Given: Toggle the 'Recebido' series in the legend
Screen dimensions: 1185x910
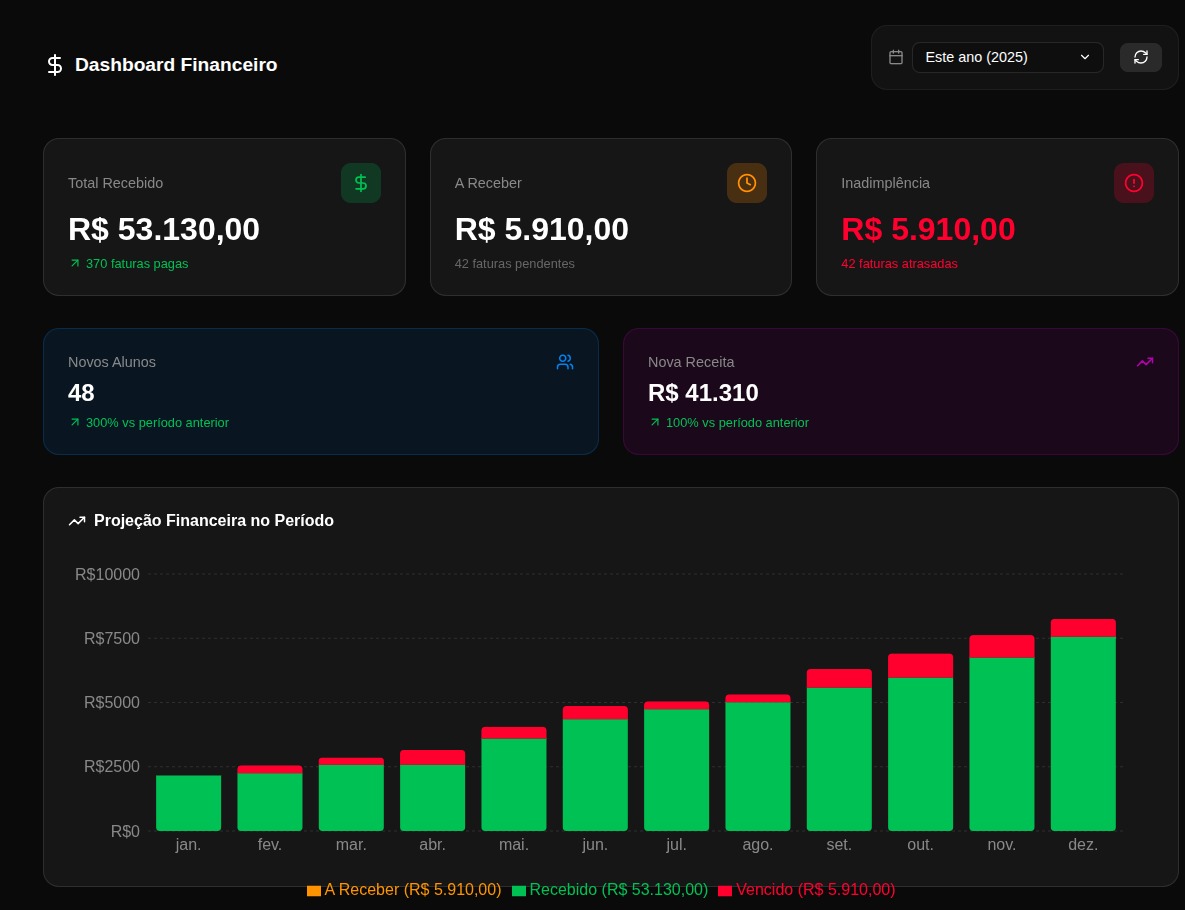Looking at the screenshot, I should click(x=610, y=890).
